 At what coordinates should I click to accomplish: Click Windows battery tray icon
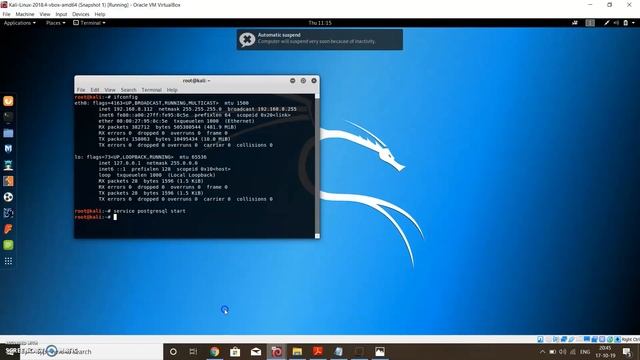(x=552, y=352)
